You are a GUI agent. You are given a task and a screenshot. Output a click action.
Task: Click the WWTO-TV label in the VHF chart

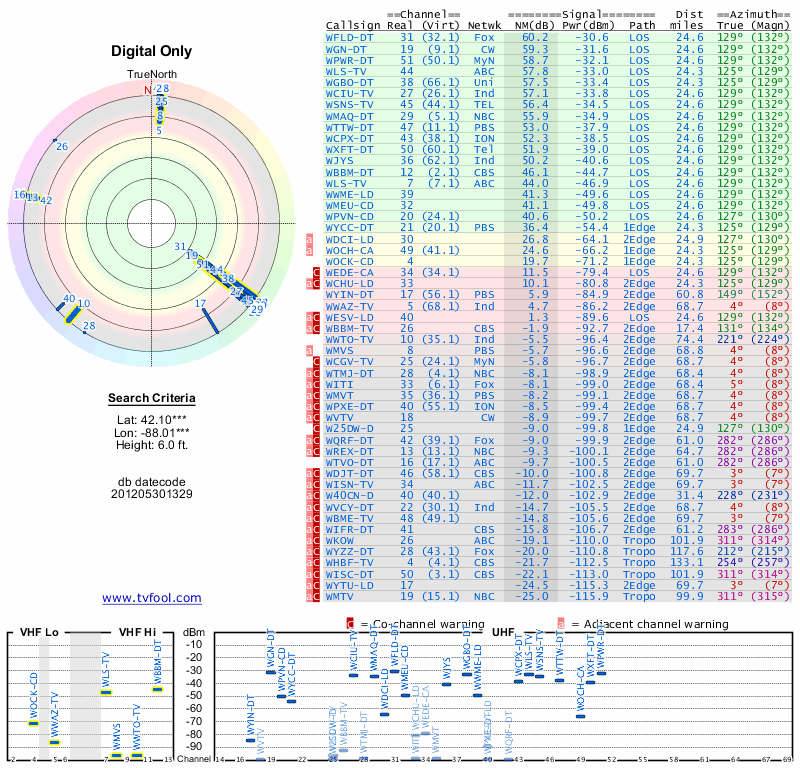pos(136,727)
